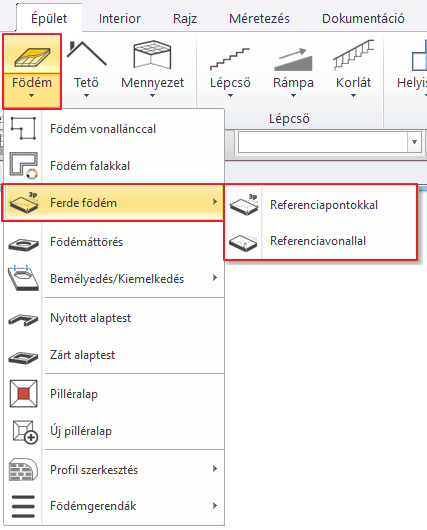Choose Födém vonallánccal from the menu
Viewport: 427px width, 530px height.
coord(114,129)
